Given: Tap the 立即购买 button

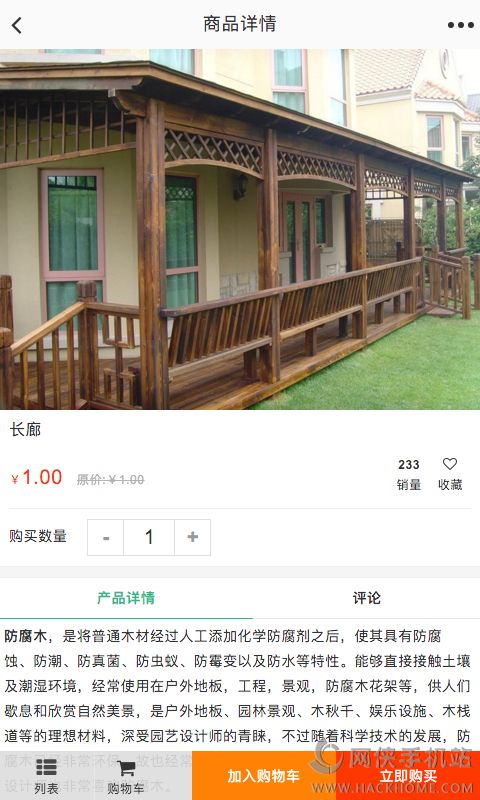Looking at the screenshot, I should pos(408,776).
